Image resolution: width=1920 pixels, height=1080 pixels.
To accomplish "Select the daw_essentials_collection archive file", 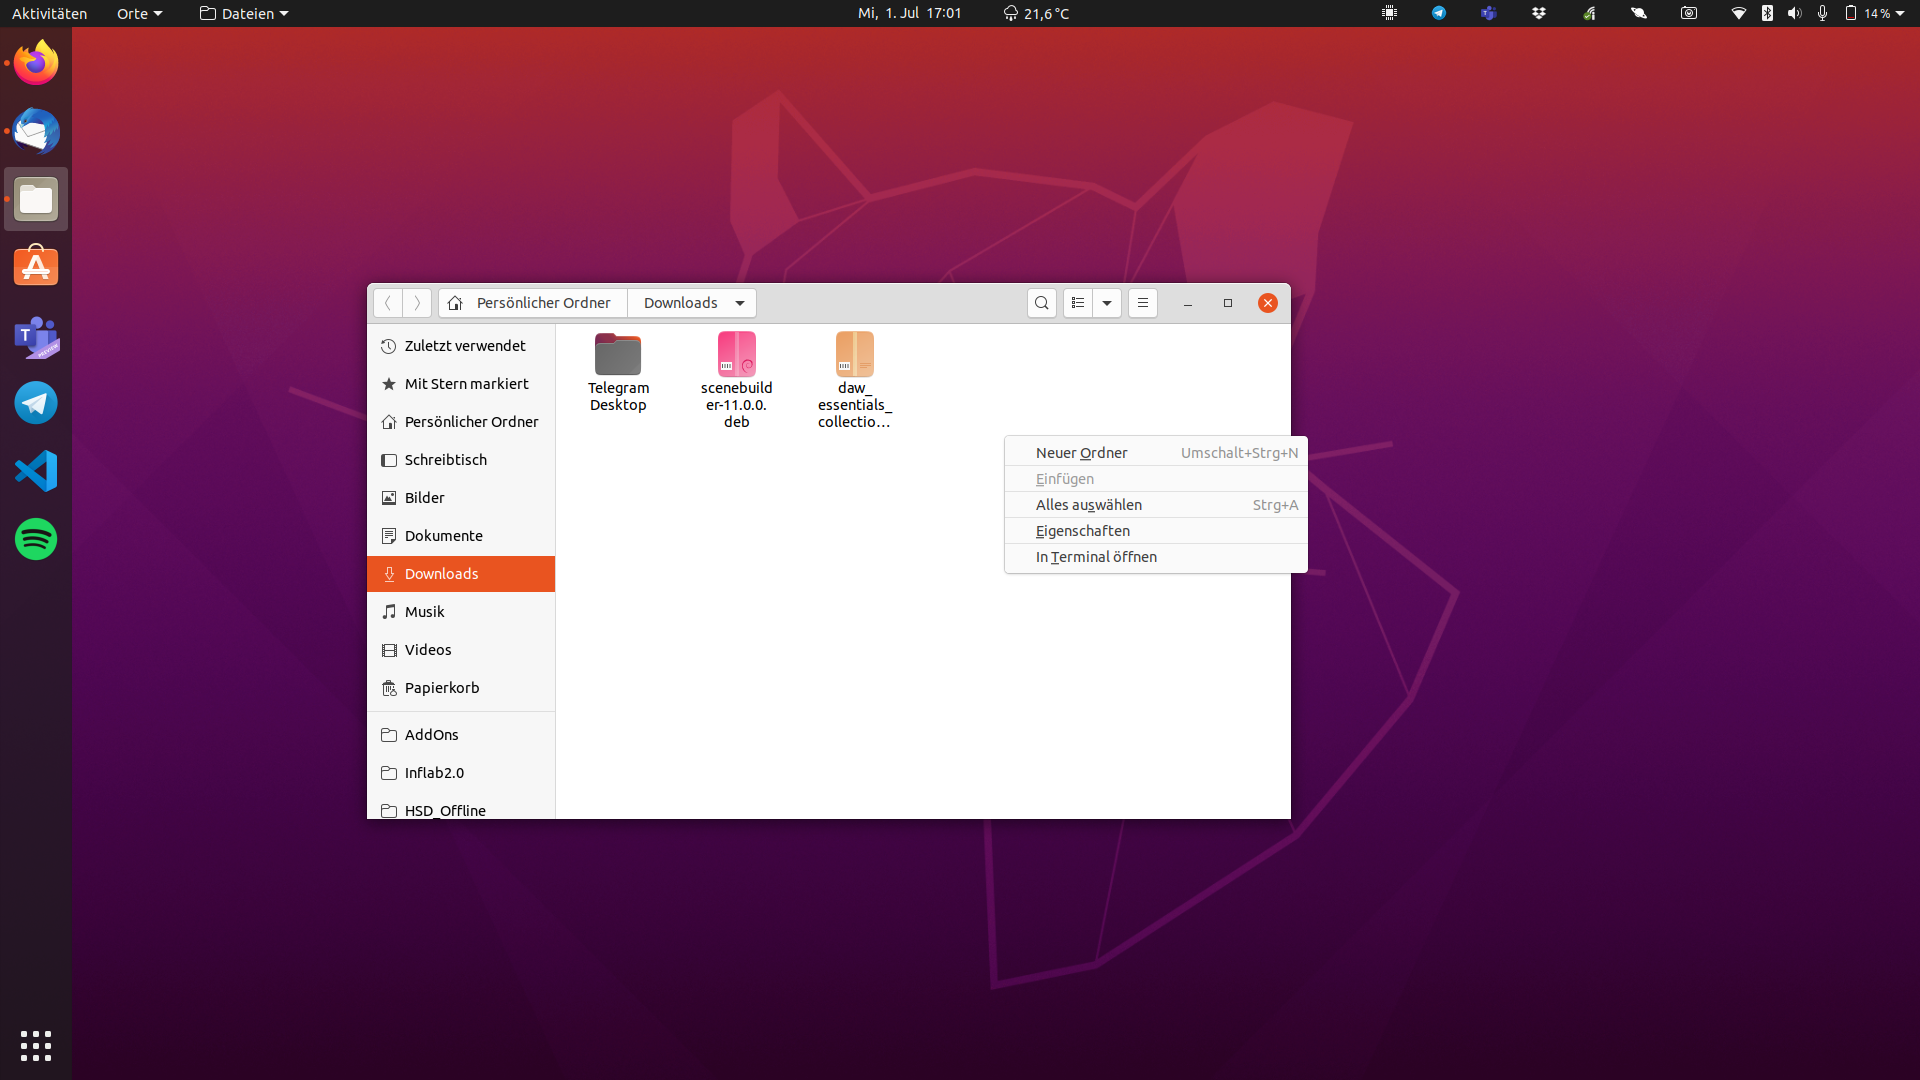I will click(855, 356).
